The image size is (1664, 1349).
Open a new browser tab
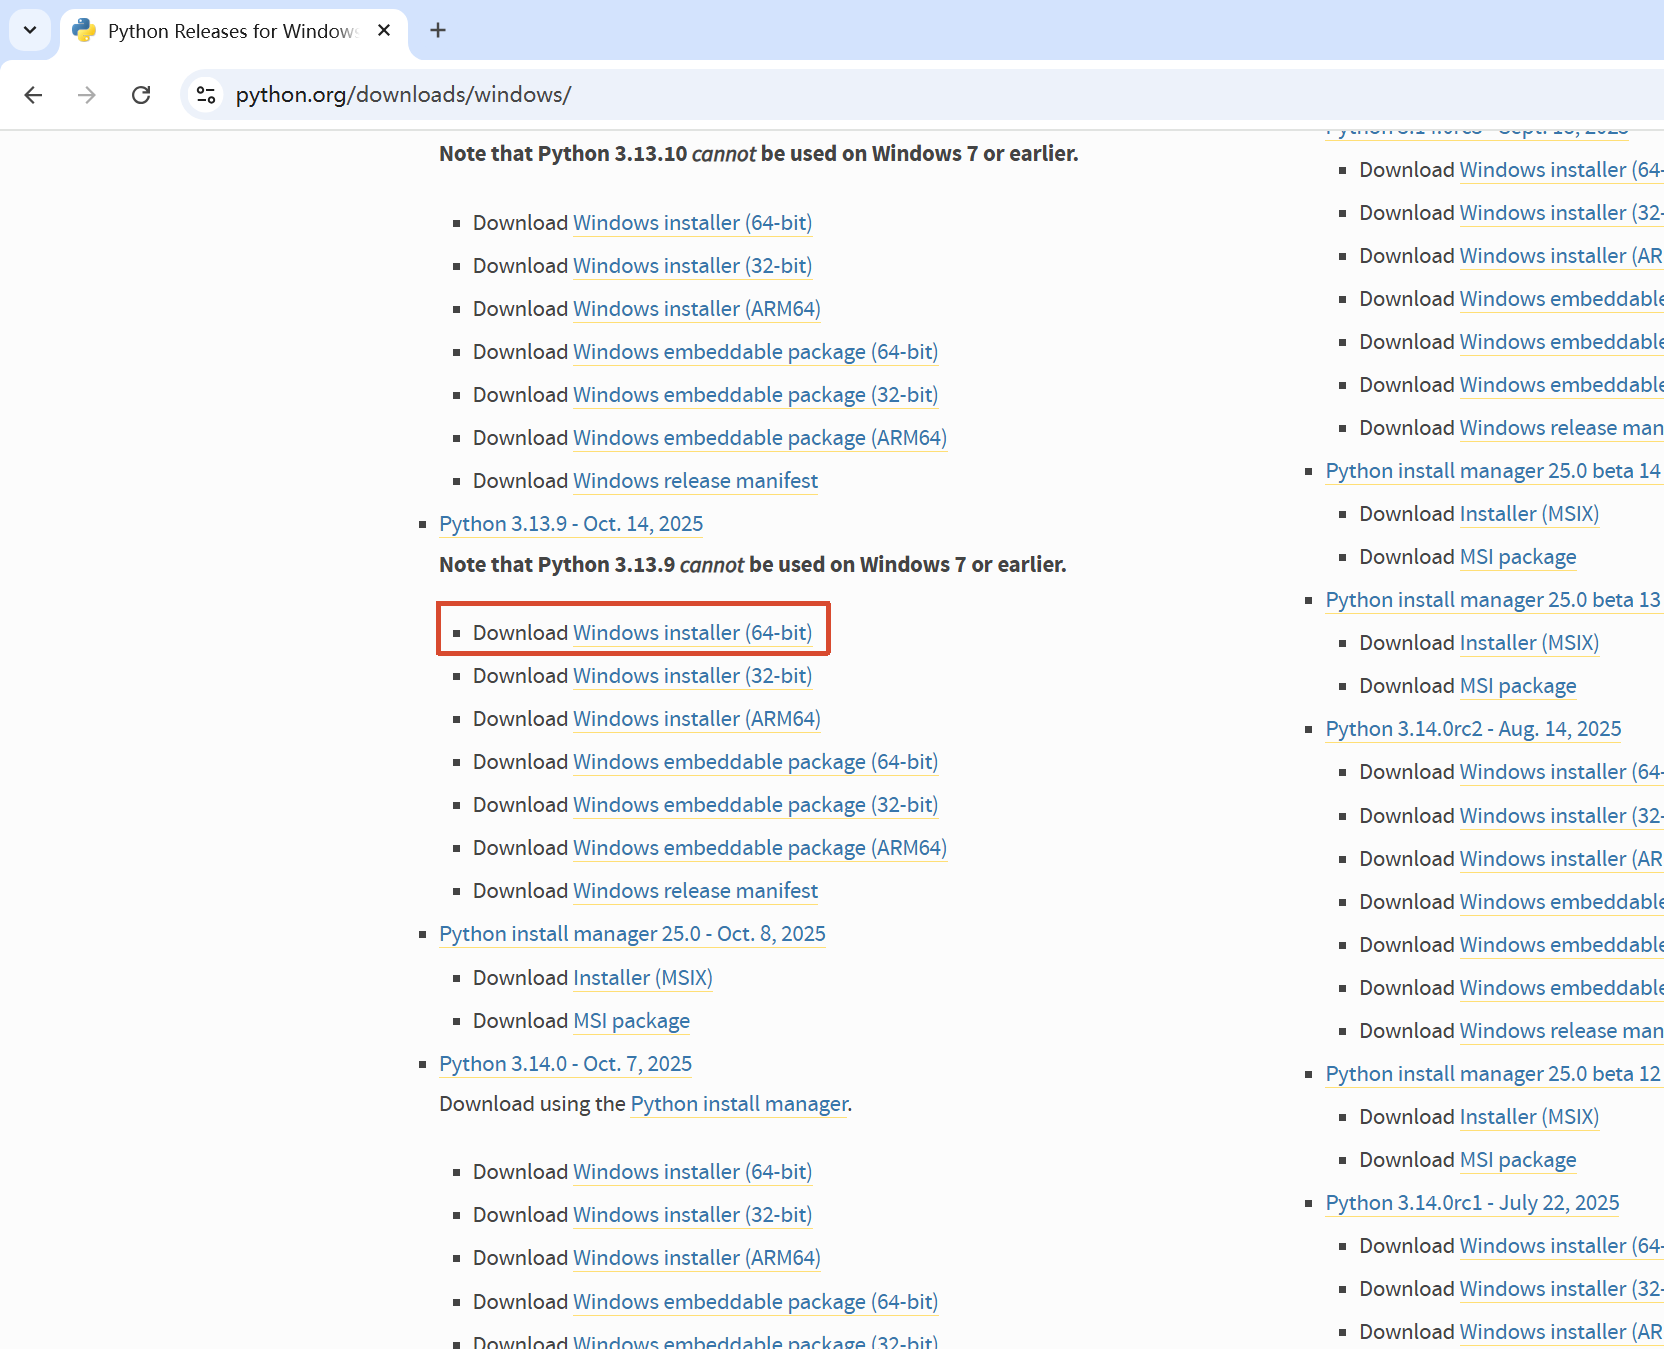[437, 30]
